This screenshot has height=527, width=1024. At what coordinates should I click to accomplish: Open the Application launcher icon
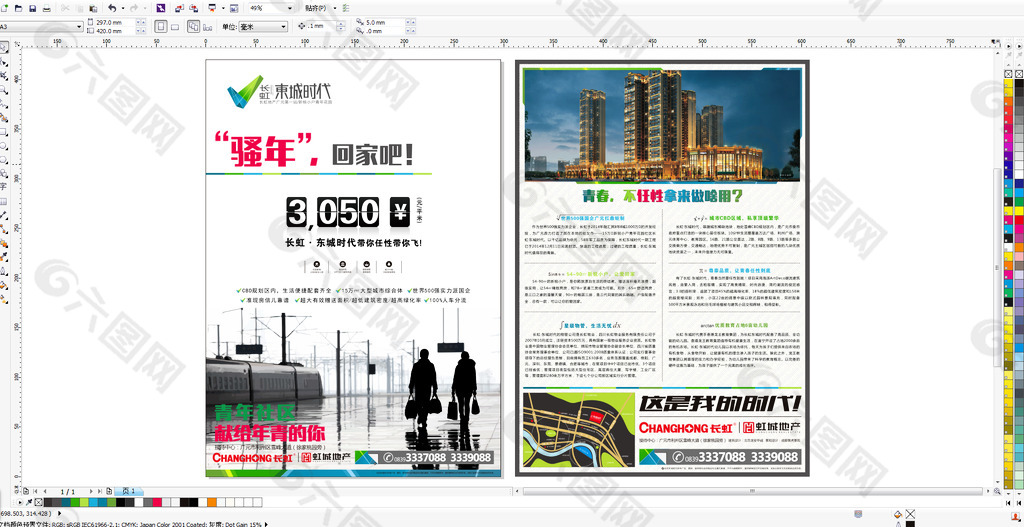point(212,8)
